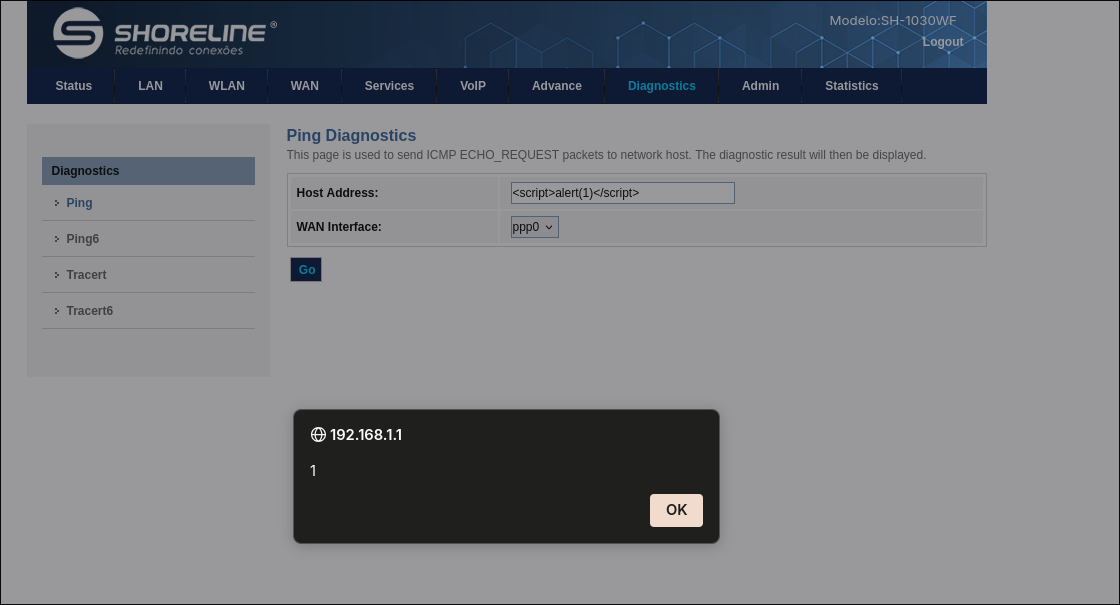
Task: Open the Services tab
Action: (389, 86)
